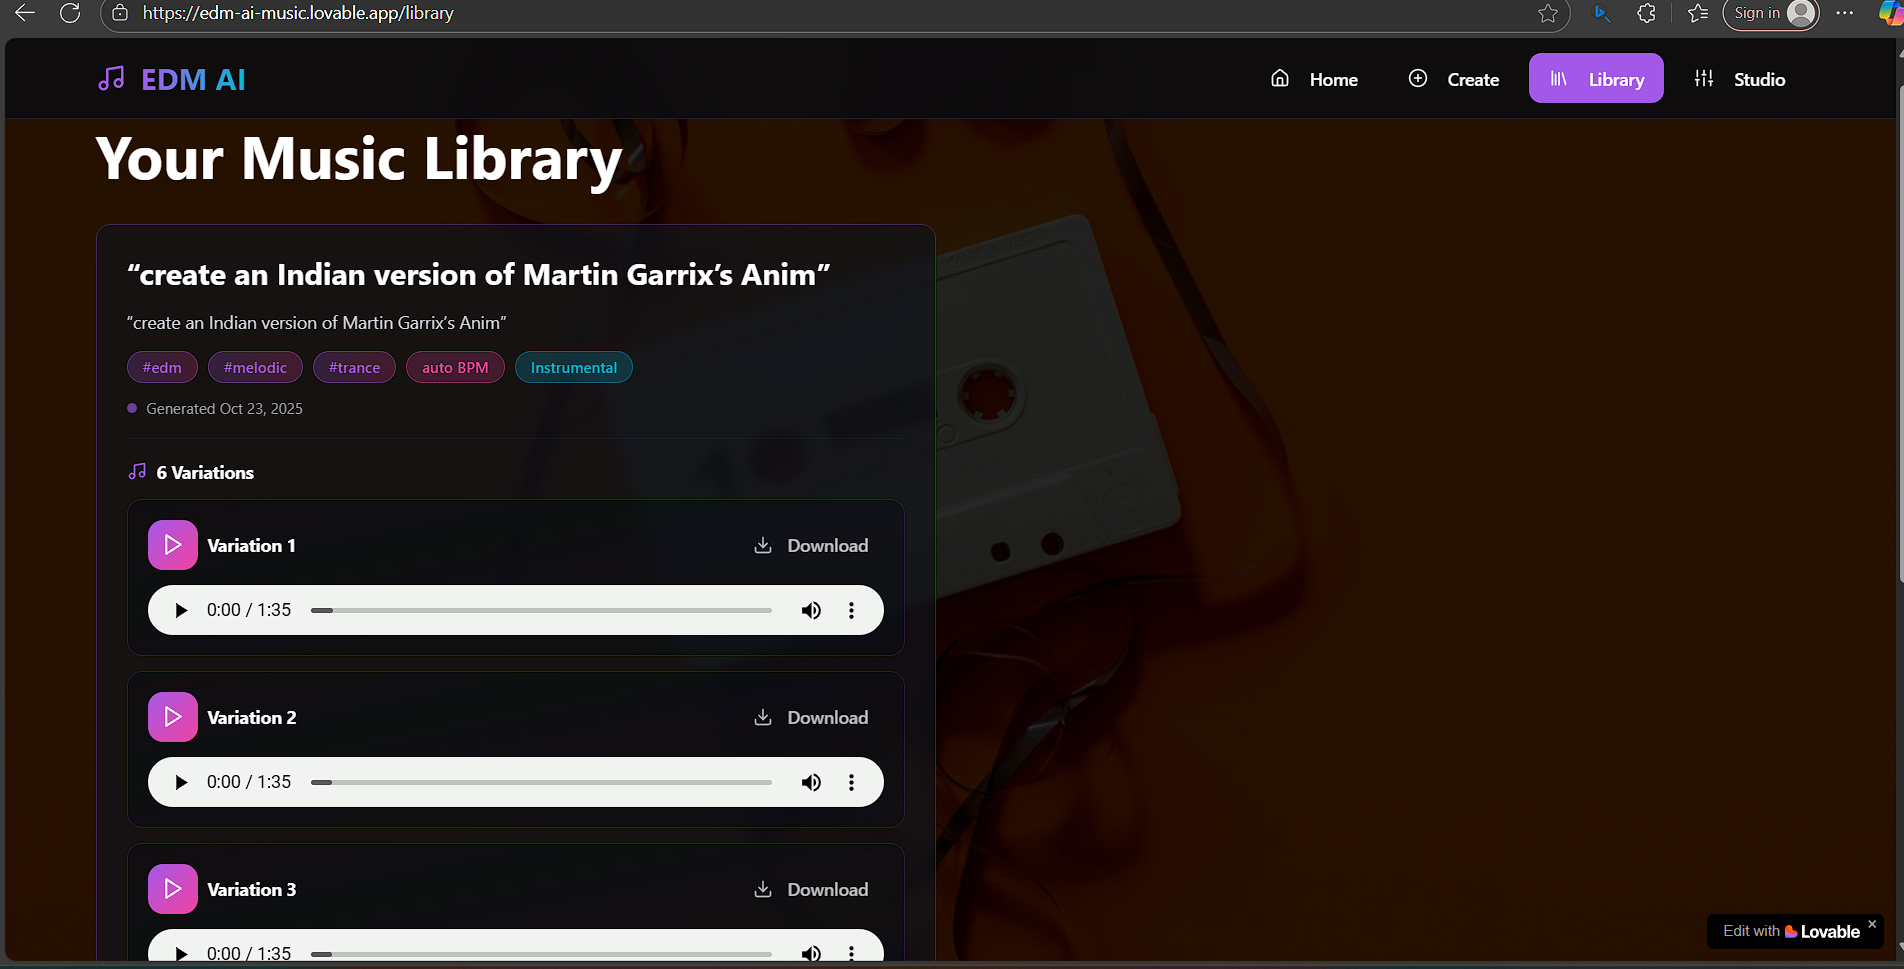
Task: Start Variation 1 audio player playback
Action: point(181,610)
